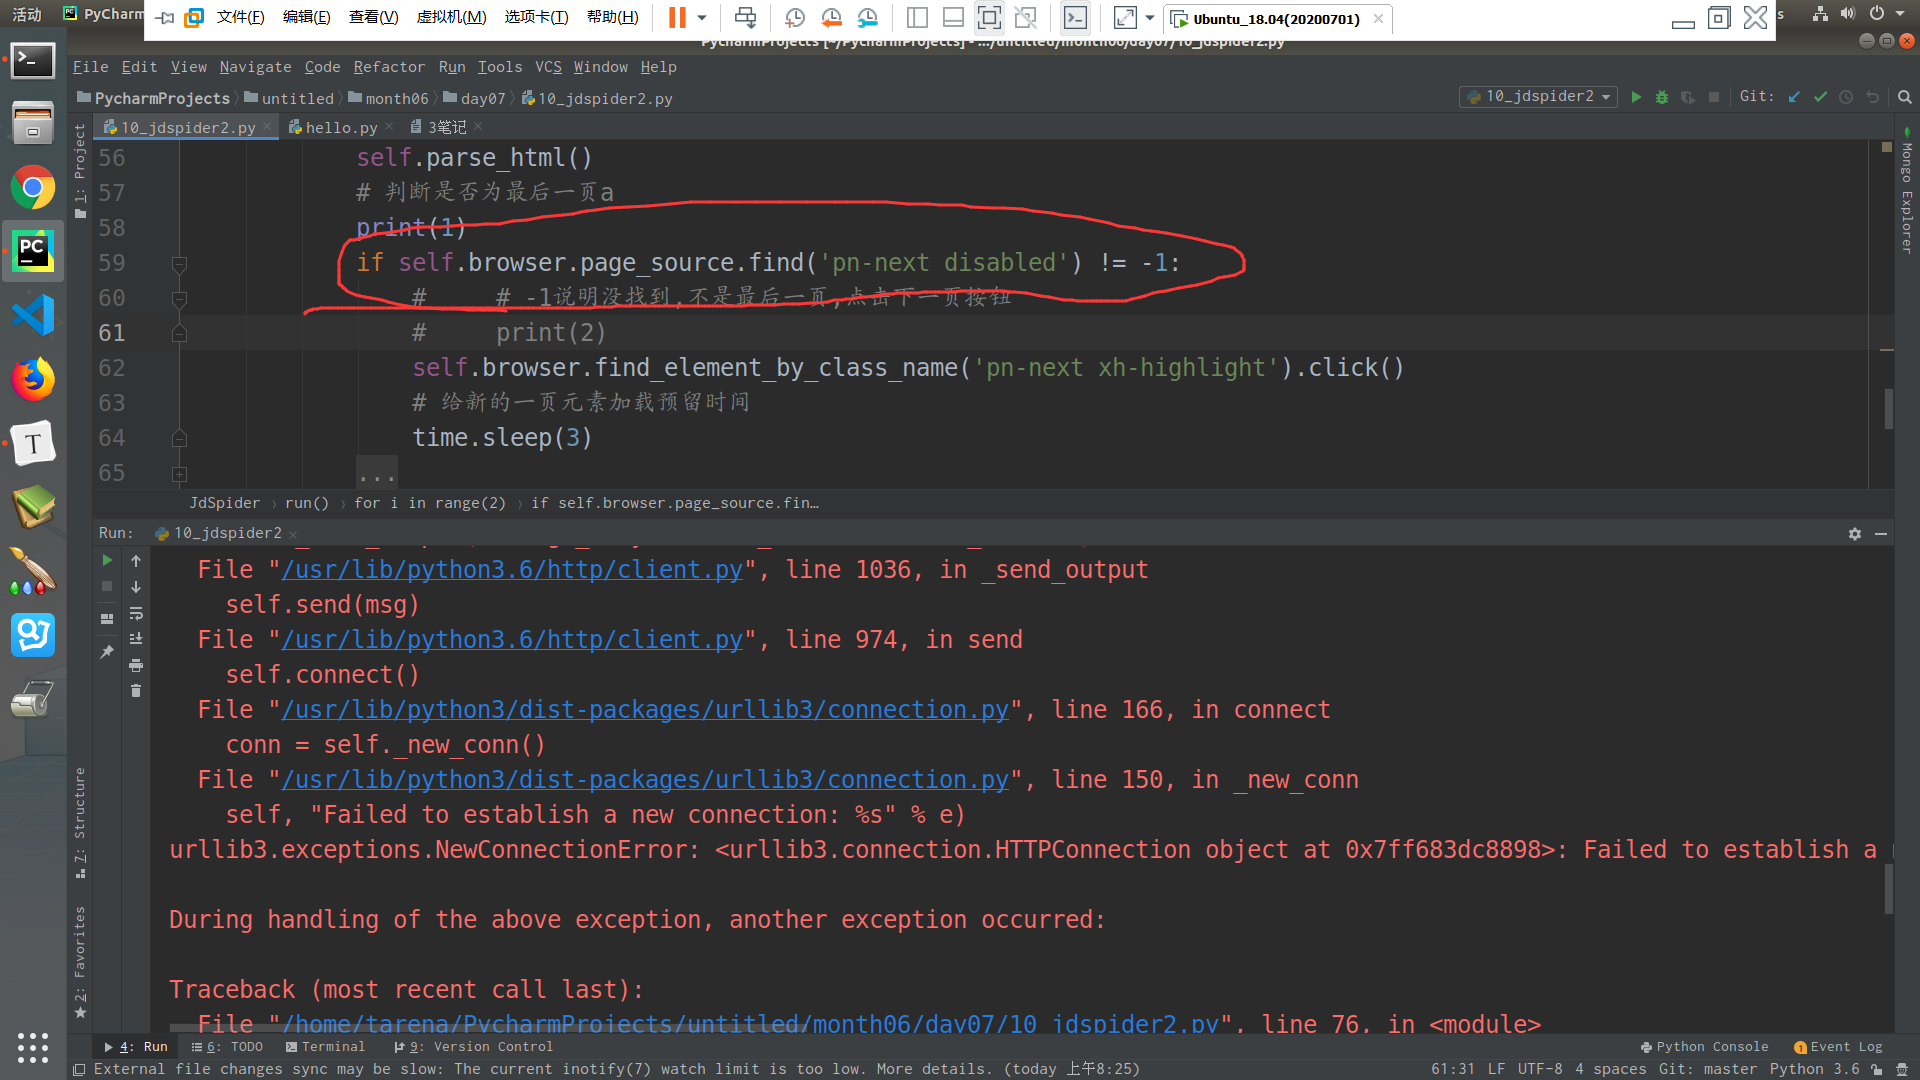Viewport: 1920px width, 1080px height.
Task: Toggle pin tab in Run panel
Action: coord(107,652)
